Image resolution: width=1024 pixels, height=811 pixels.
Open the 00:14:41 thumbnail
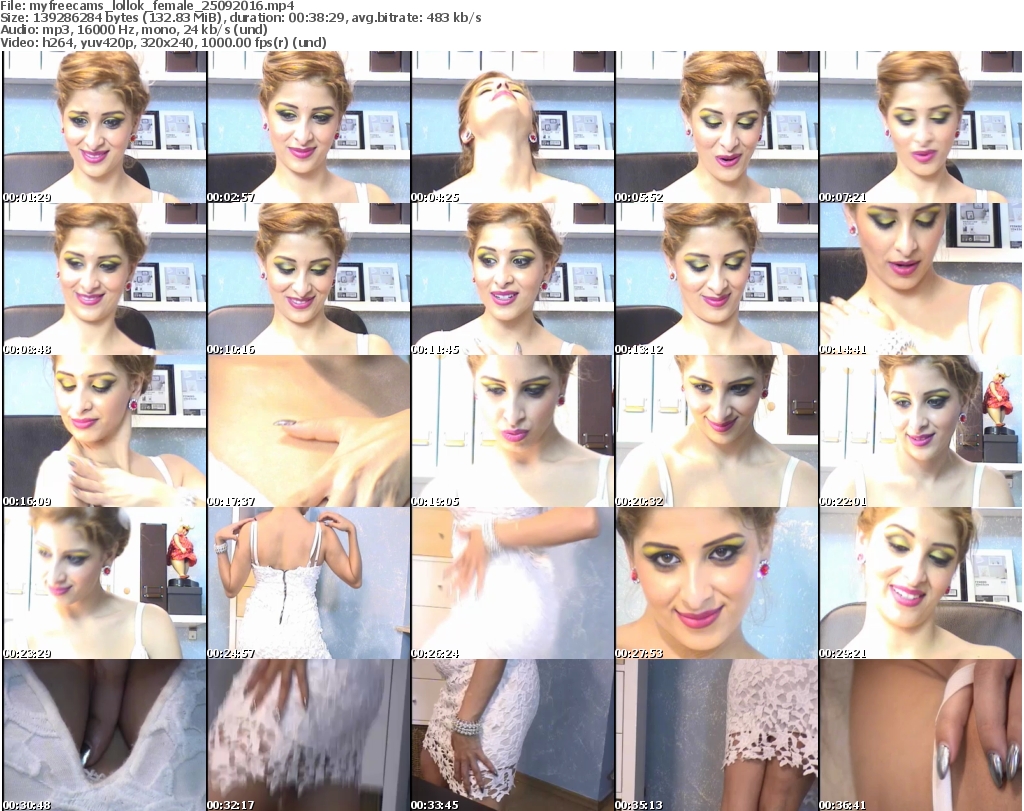coord(920,279)
